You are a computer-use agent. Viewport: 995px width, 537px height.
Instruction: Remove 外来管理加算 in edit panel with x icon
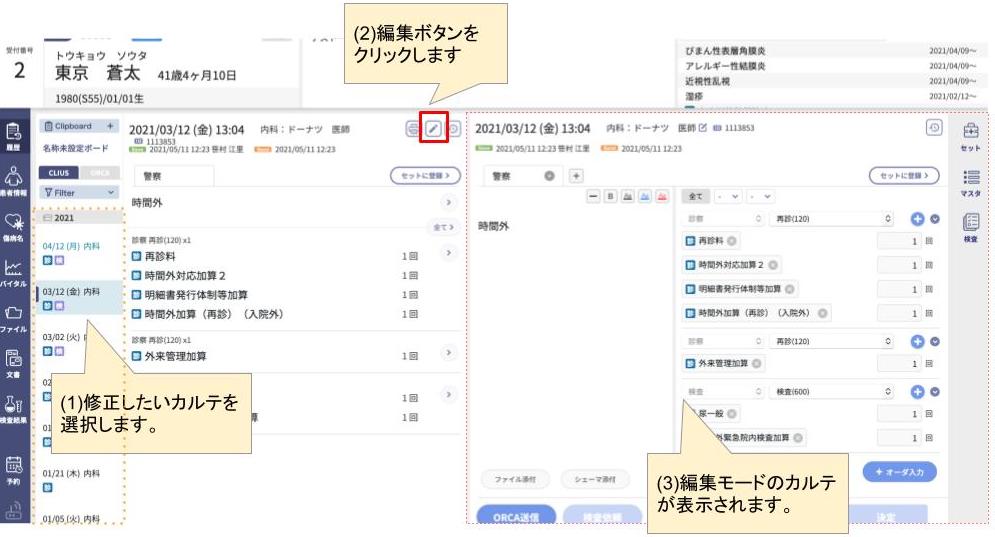coord(756,364)
